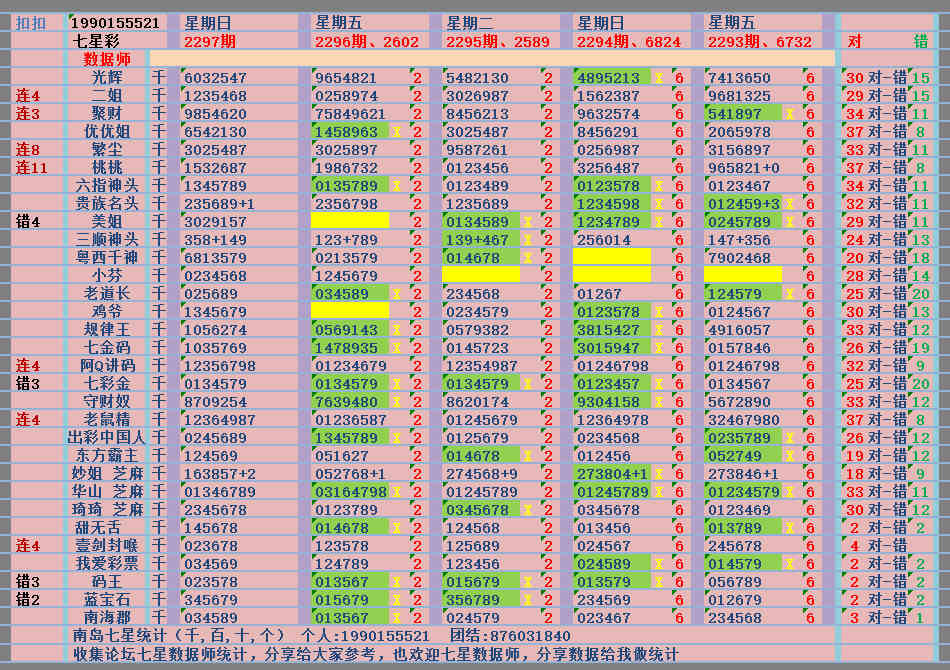
Task: Select the empty yellow cell in 美姐 row
Action: pos(350,222)
